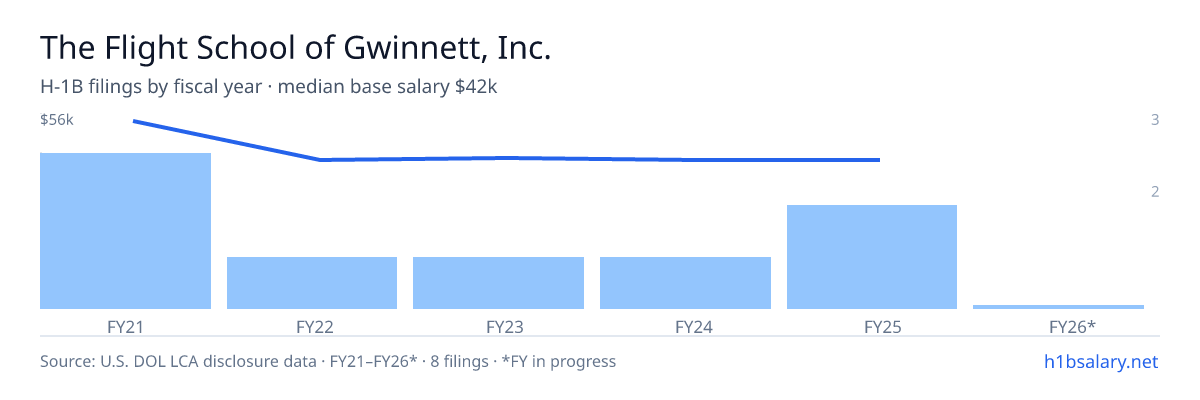This screenshot has width=1200, height=400.
Task: Click the FY24 filings bar
Action: click(x=685, y=283)
